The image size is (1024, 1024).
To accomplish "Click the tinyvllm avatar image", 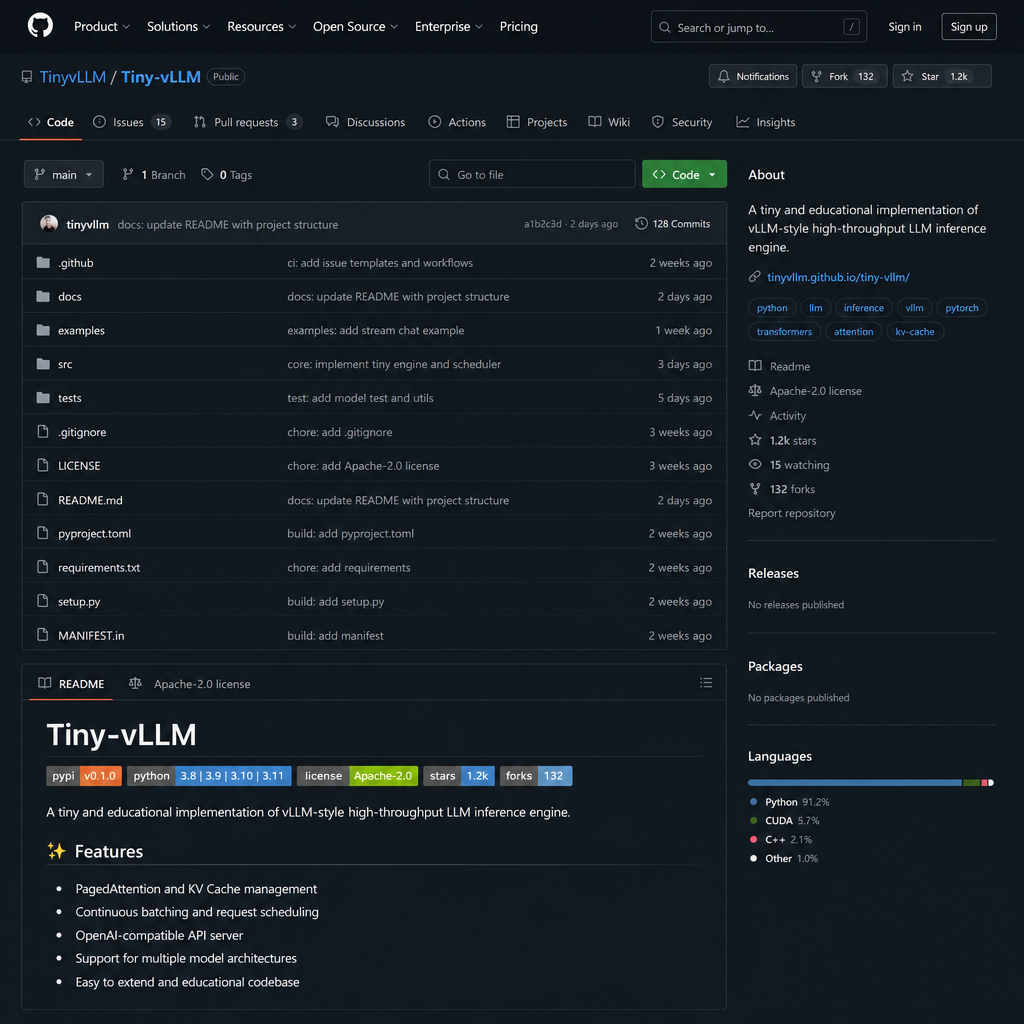I will [x=49, y=224].
